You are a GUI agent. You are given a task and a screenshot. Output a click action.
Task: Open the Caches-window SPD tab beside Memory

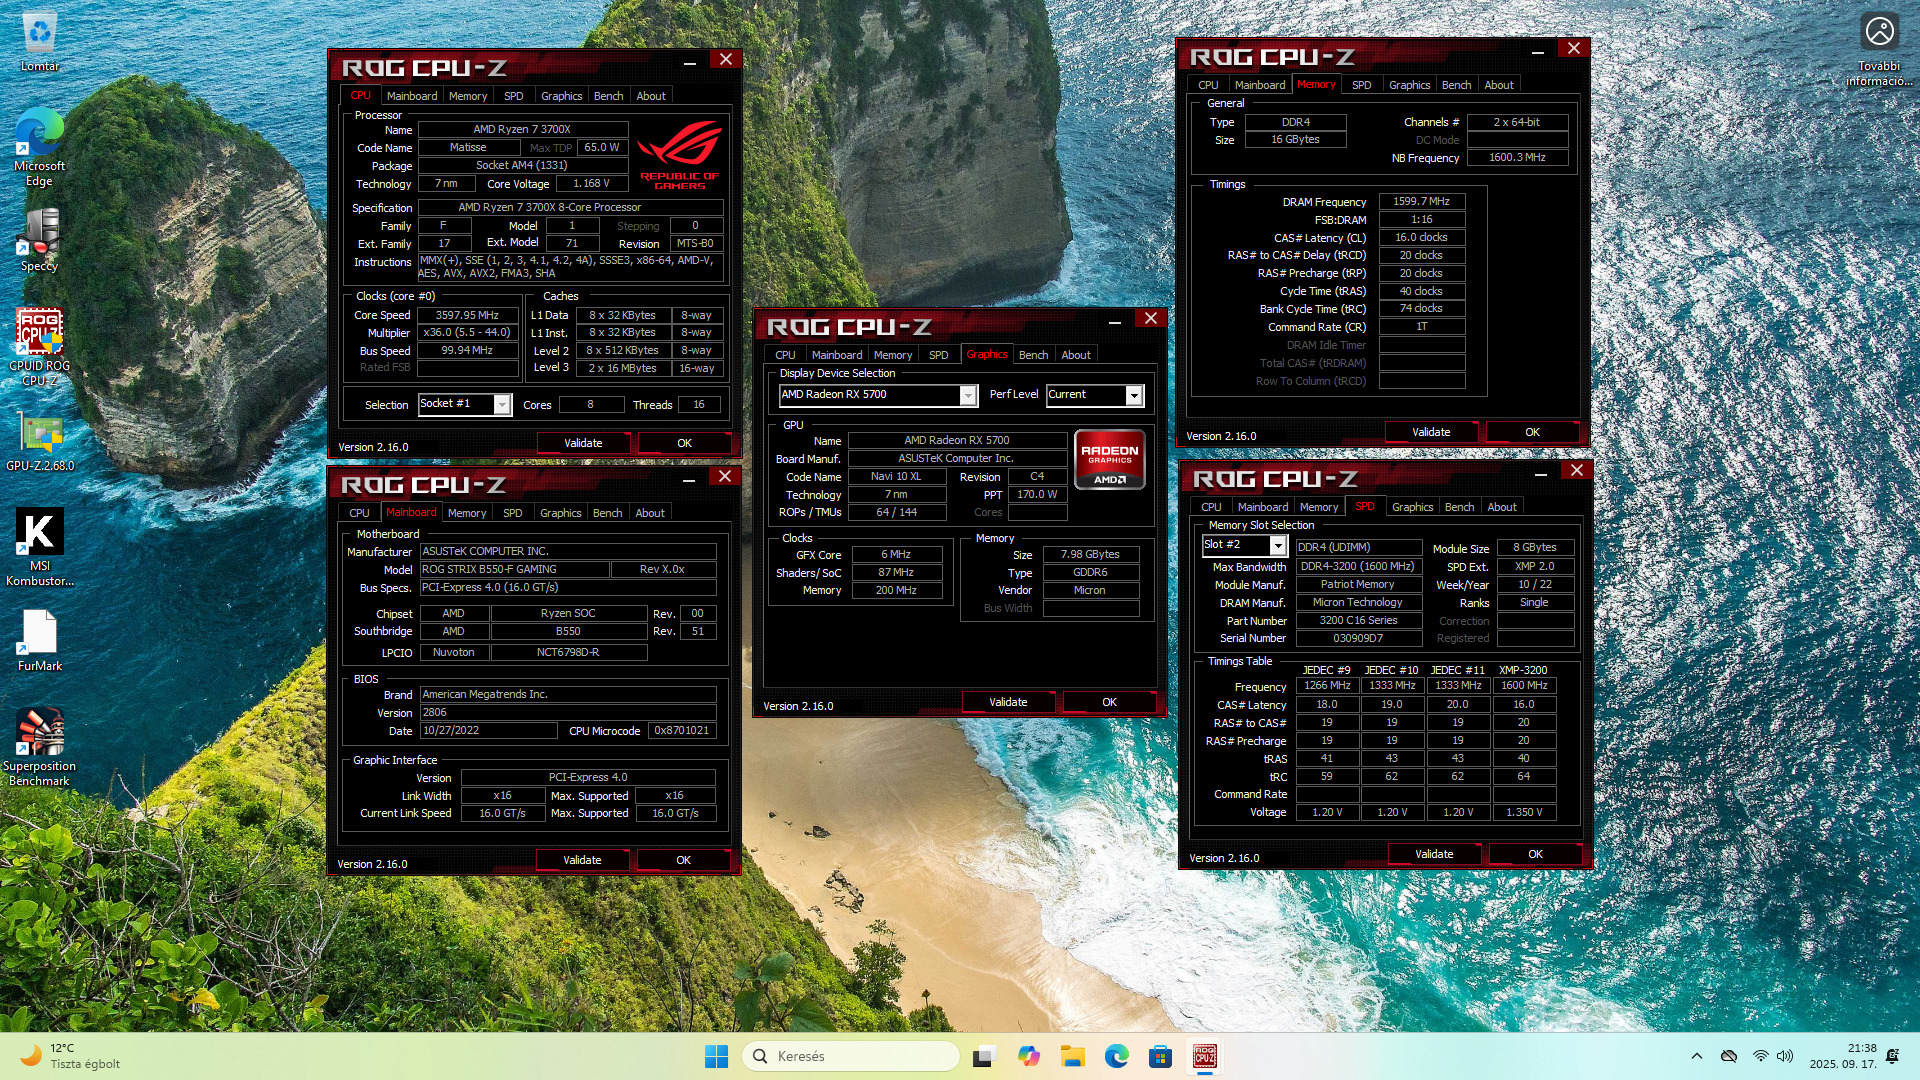pyautogui.click(x=513, y=96)
